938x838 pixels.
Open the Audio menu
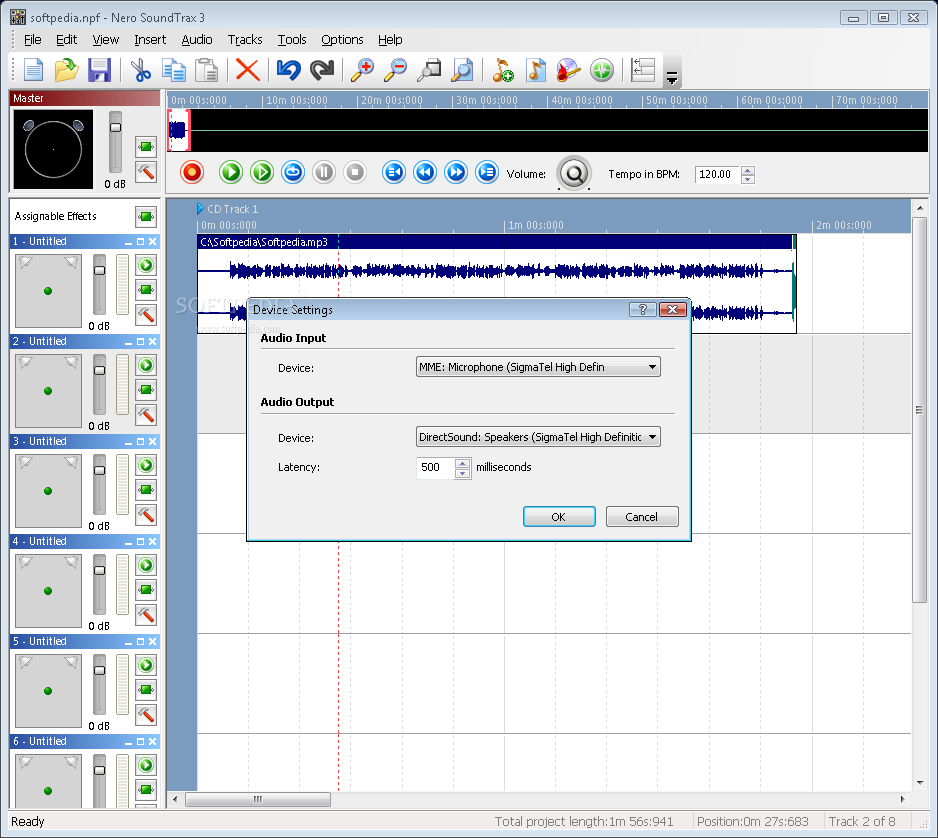tap(197, 39)
